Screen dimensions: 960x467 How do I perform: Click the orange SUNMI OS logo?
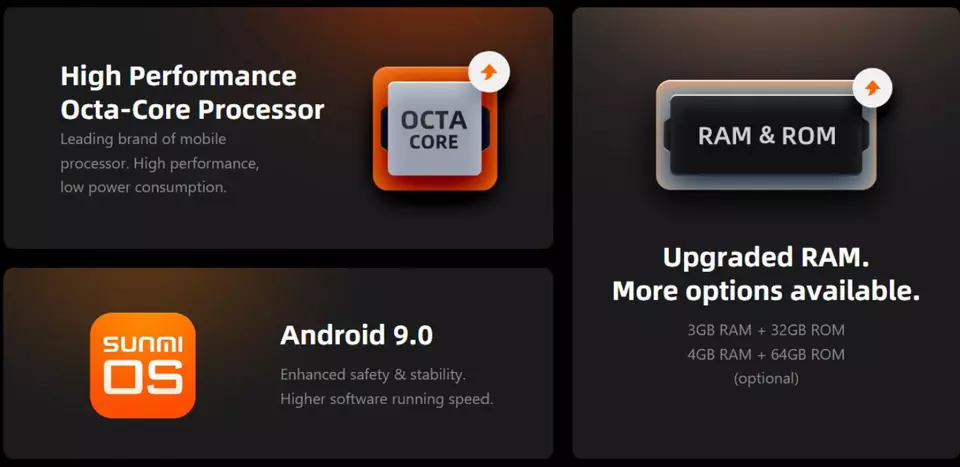143,365
